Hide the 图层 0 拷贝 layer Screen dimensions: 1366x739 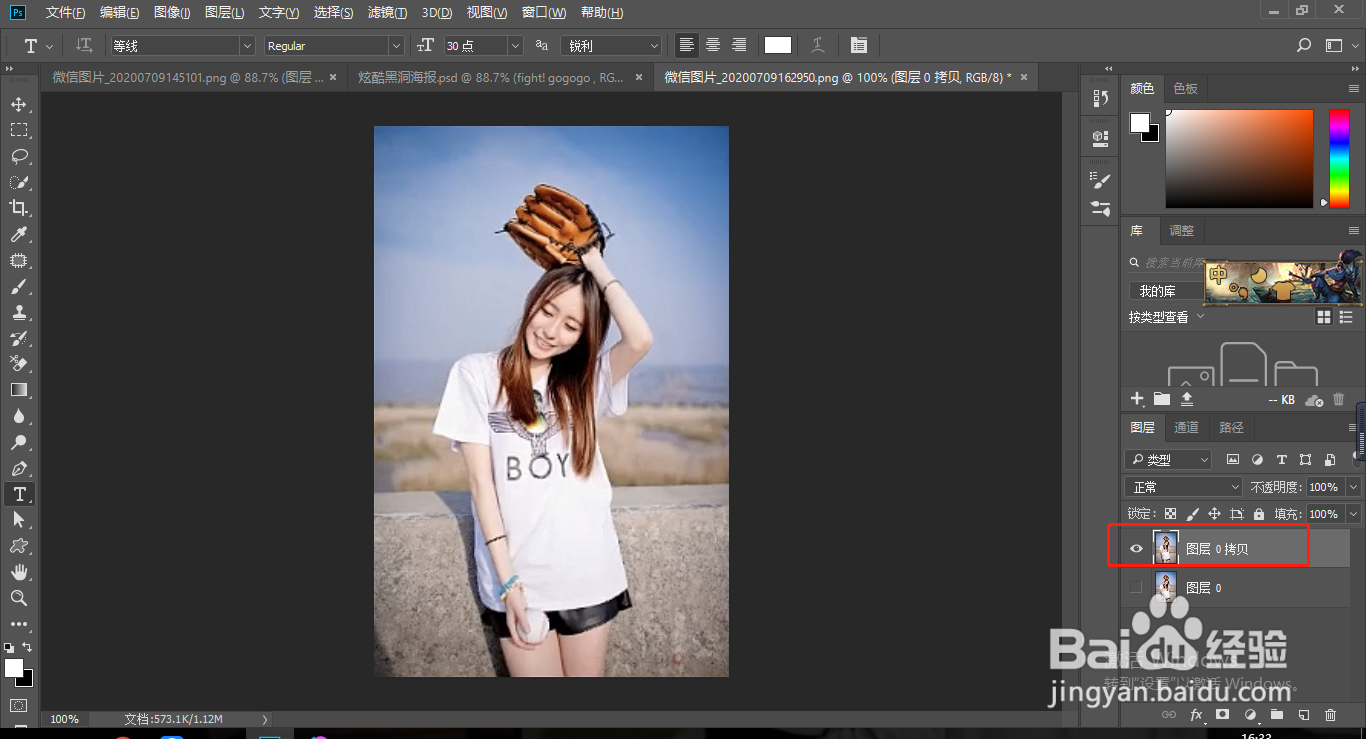(1136, 549)
